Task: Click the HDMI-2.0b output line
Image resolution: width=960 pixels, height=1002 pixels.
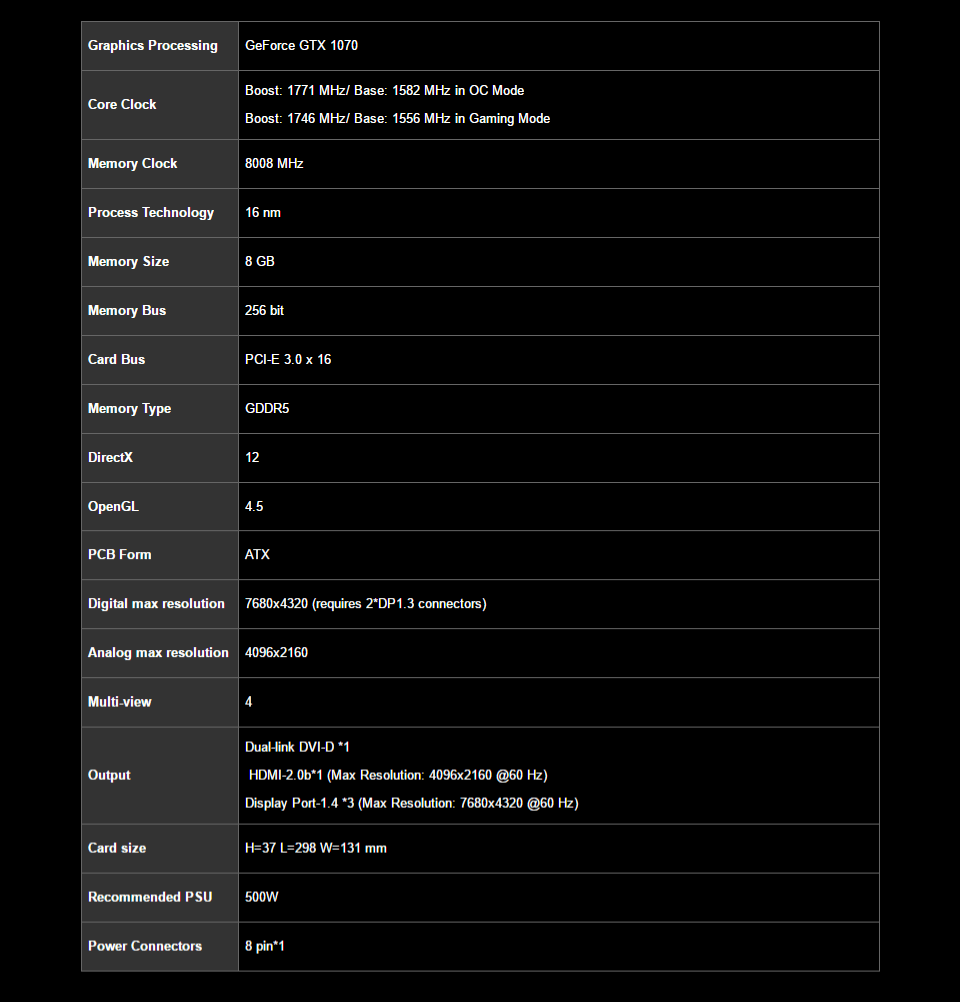Action: click(397, 776)
